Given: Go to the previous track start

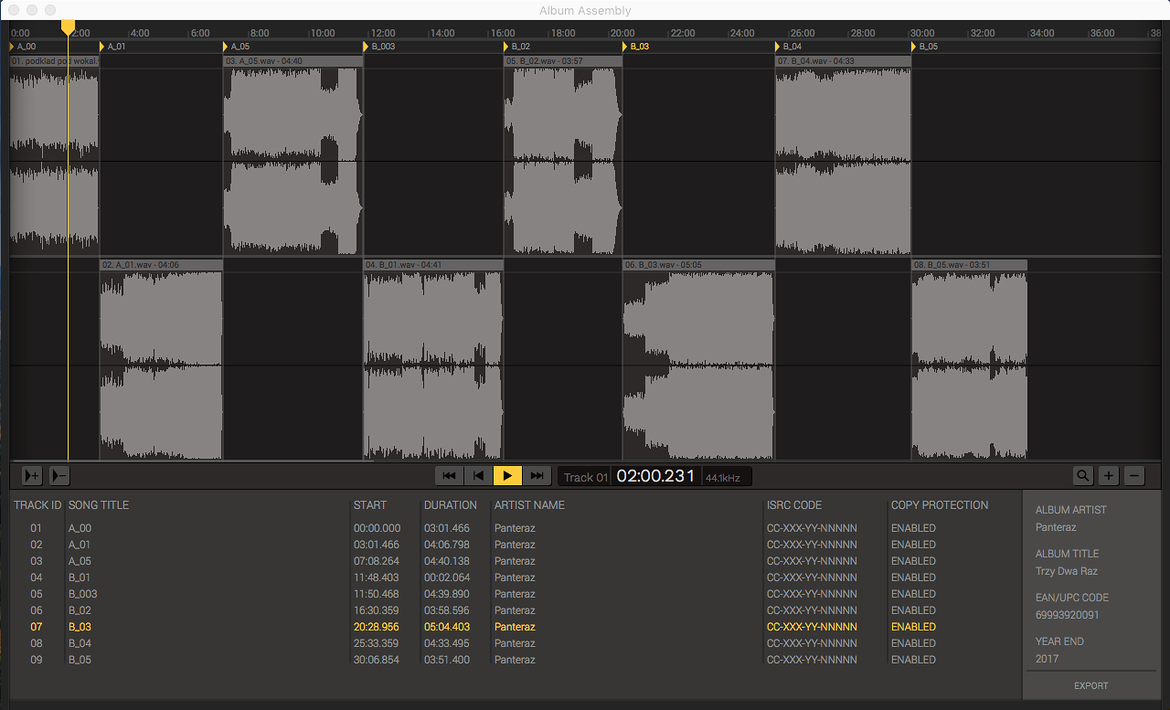Looking at the screenshot, I should [478, 475].
